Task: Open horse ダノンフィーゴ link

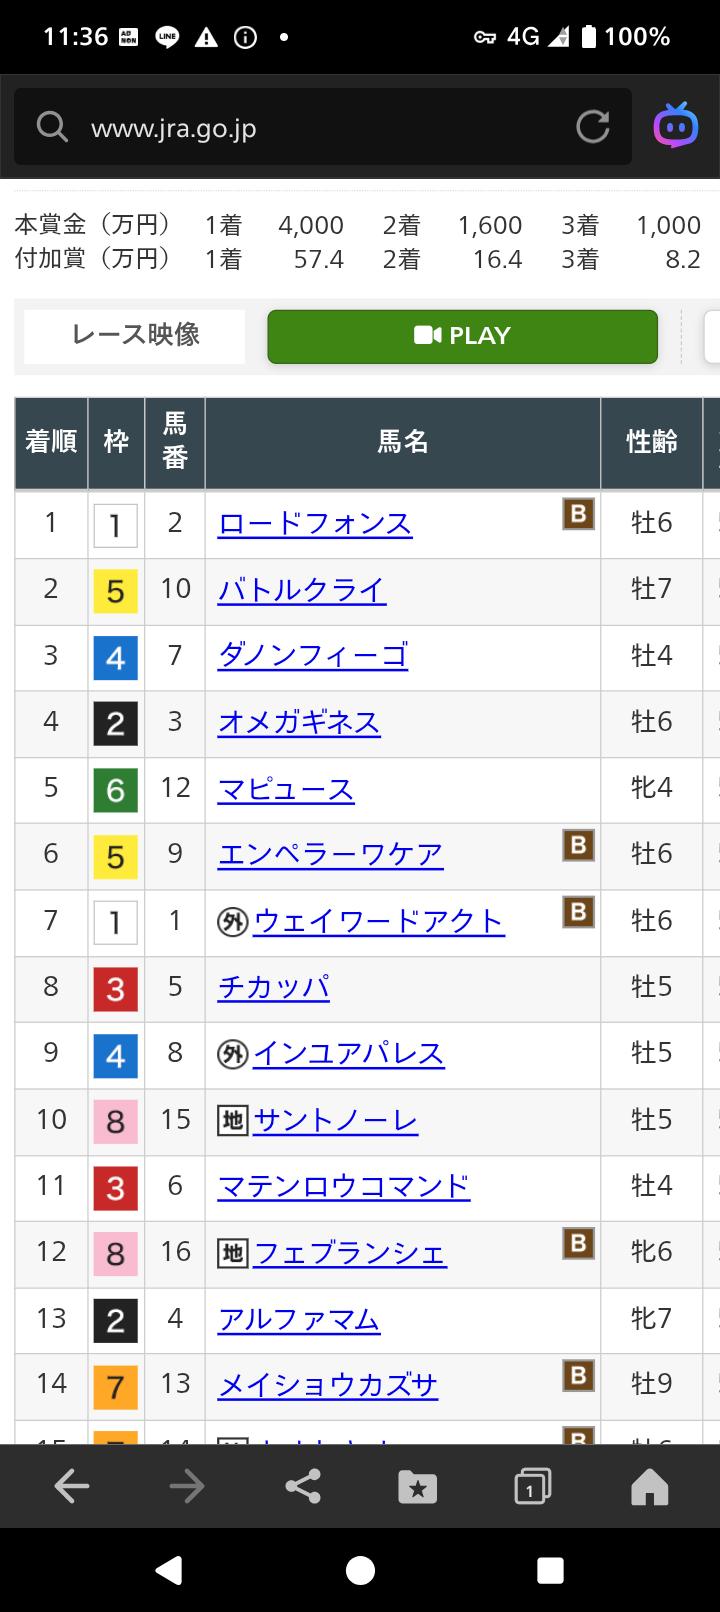Action: (313, 656)
